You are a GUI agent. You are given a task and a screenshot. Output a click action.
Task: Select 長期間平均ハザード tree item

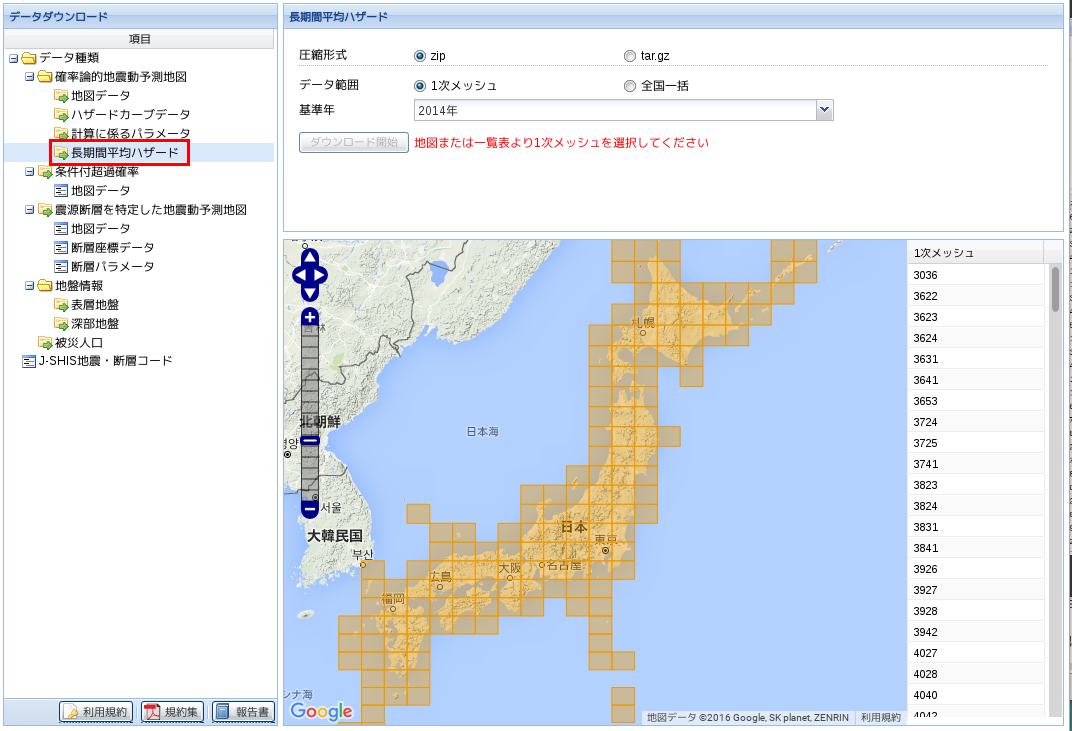coord(124,152)
